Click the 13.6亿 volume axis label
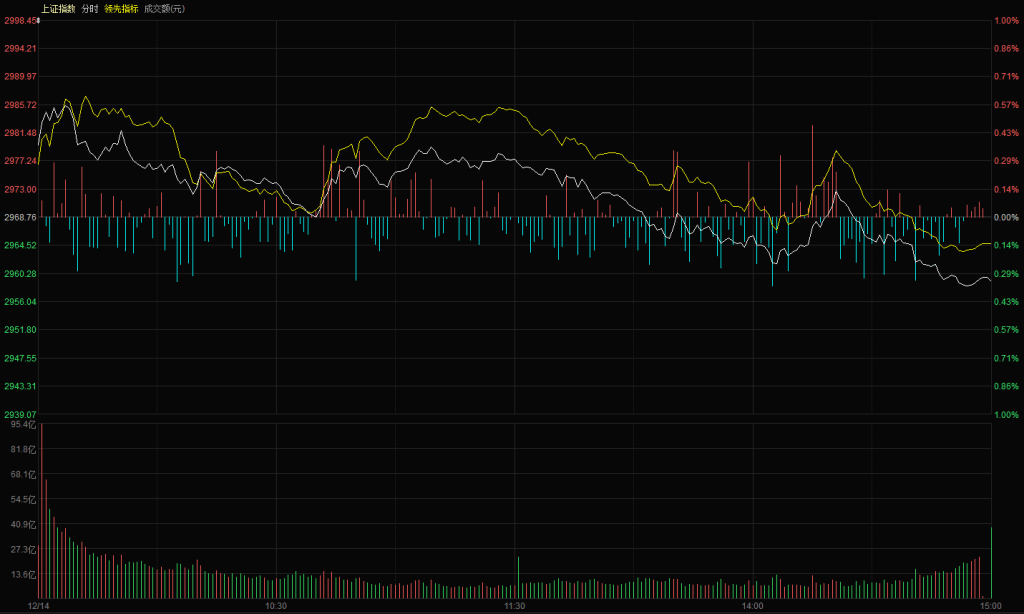 [x=24, y=575]
